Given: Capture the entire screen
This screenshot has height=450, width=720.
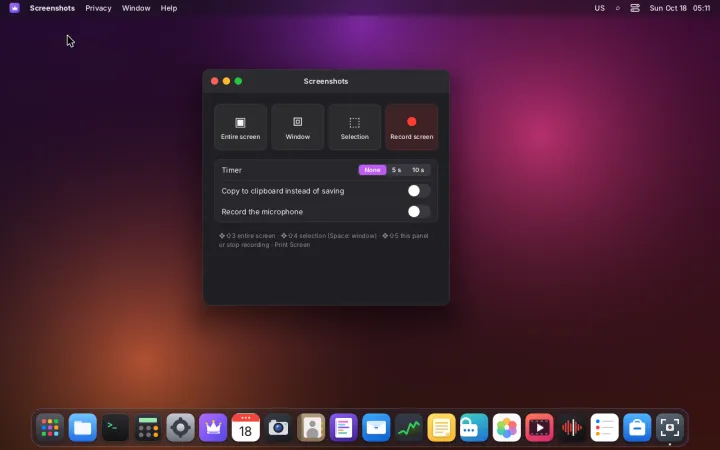Looking at the screenshot, I should (240, 127).
